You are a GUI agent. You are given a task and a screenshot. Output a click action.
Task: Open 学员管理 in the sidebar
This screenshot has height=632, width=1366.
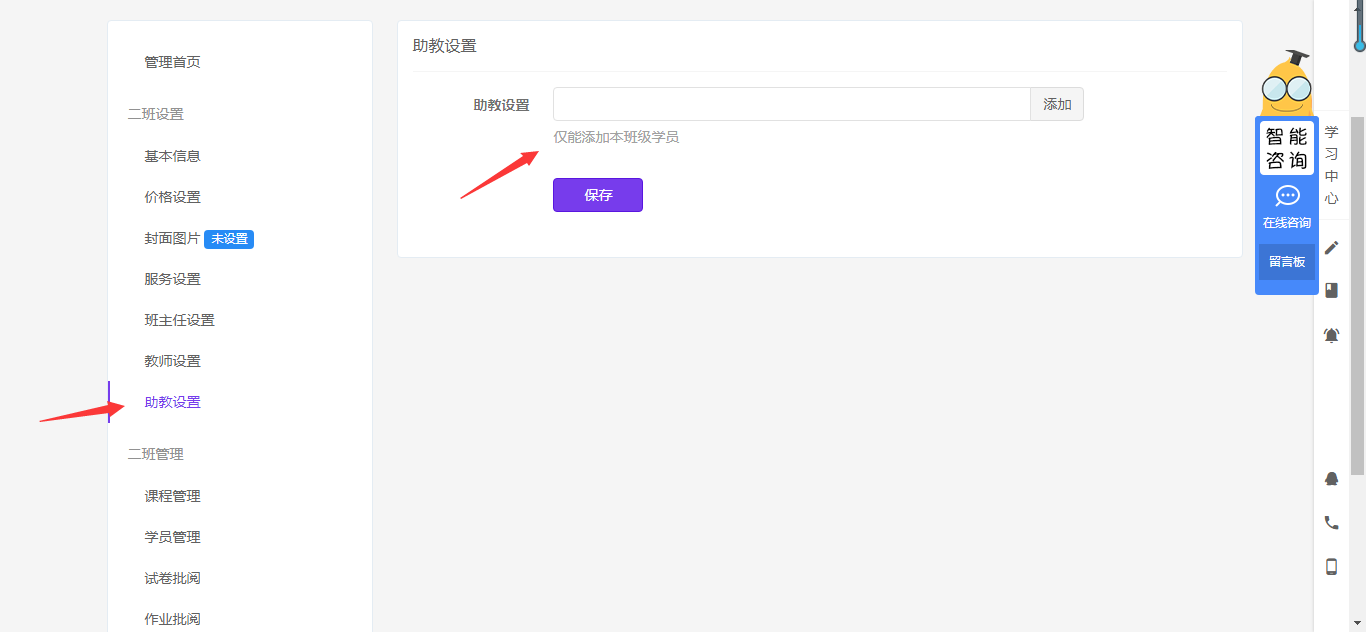tap(172, 537)
